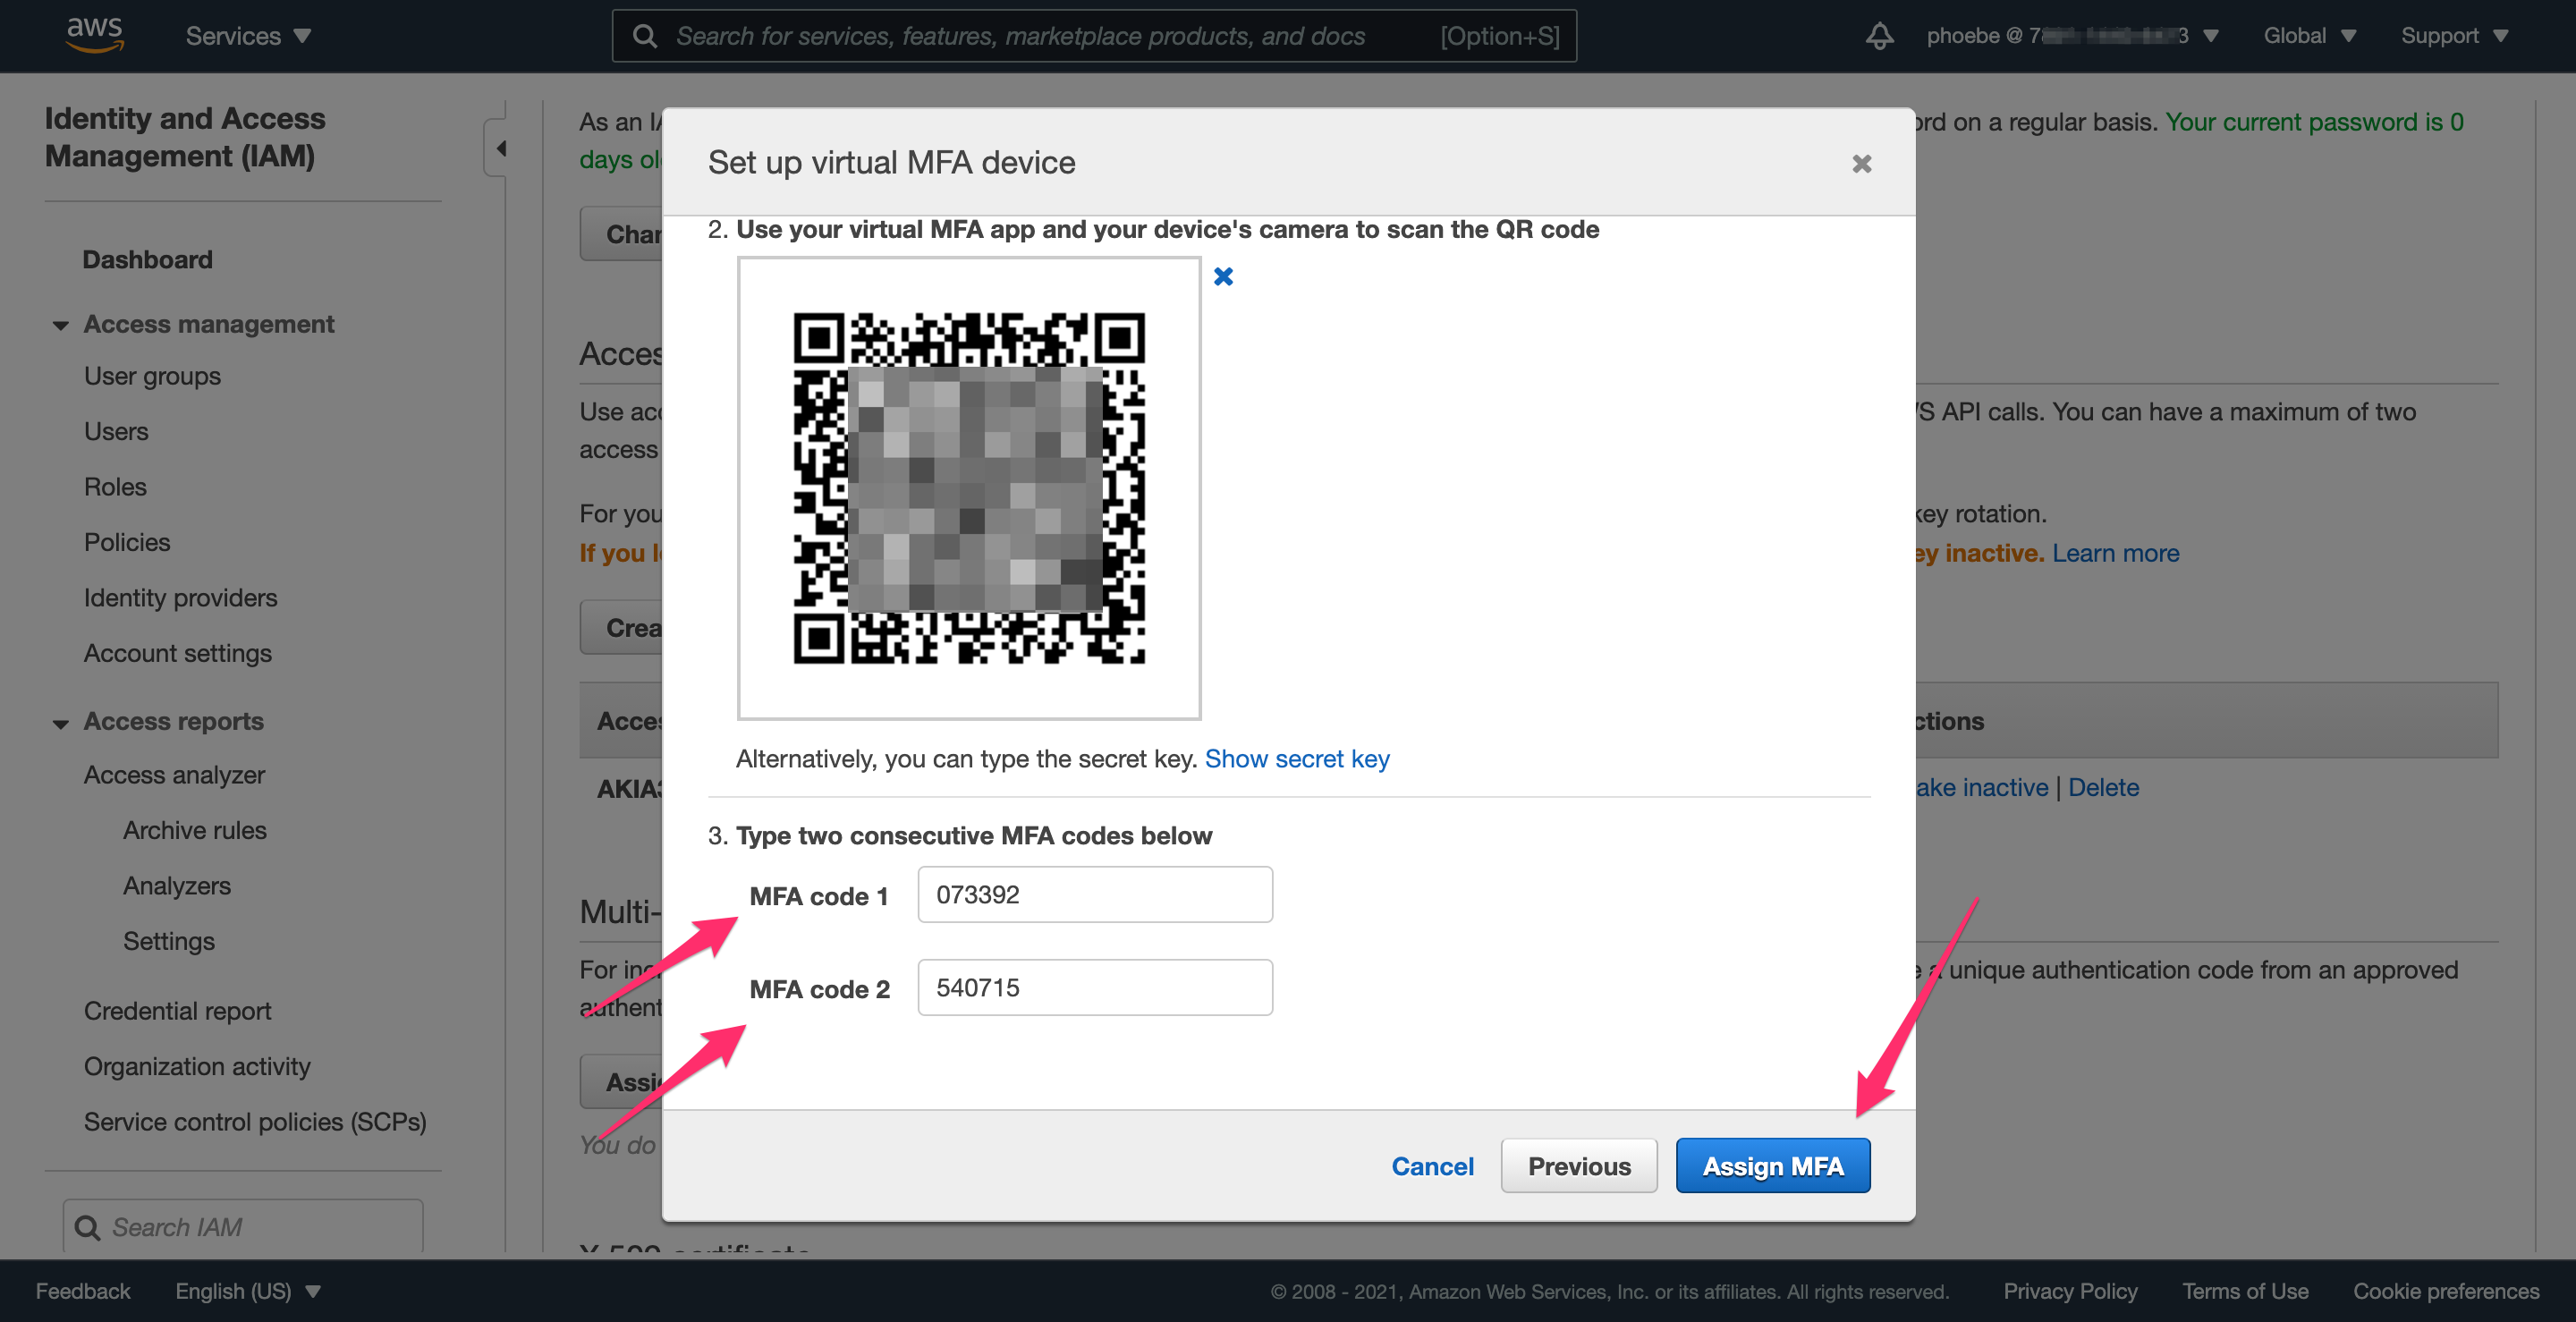Click the Delete access key link
2576x1322 pixels.
tap(2103, 787)
